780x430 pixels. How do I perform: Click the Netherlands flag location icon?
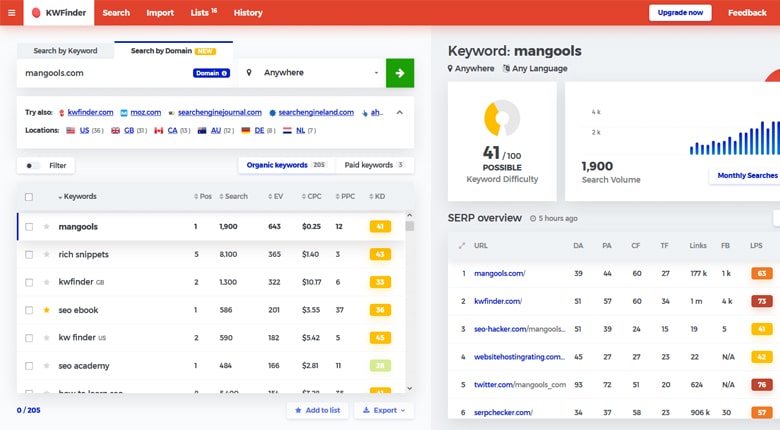click(287, 130)
